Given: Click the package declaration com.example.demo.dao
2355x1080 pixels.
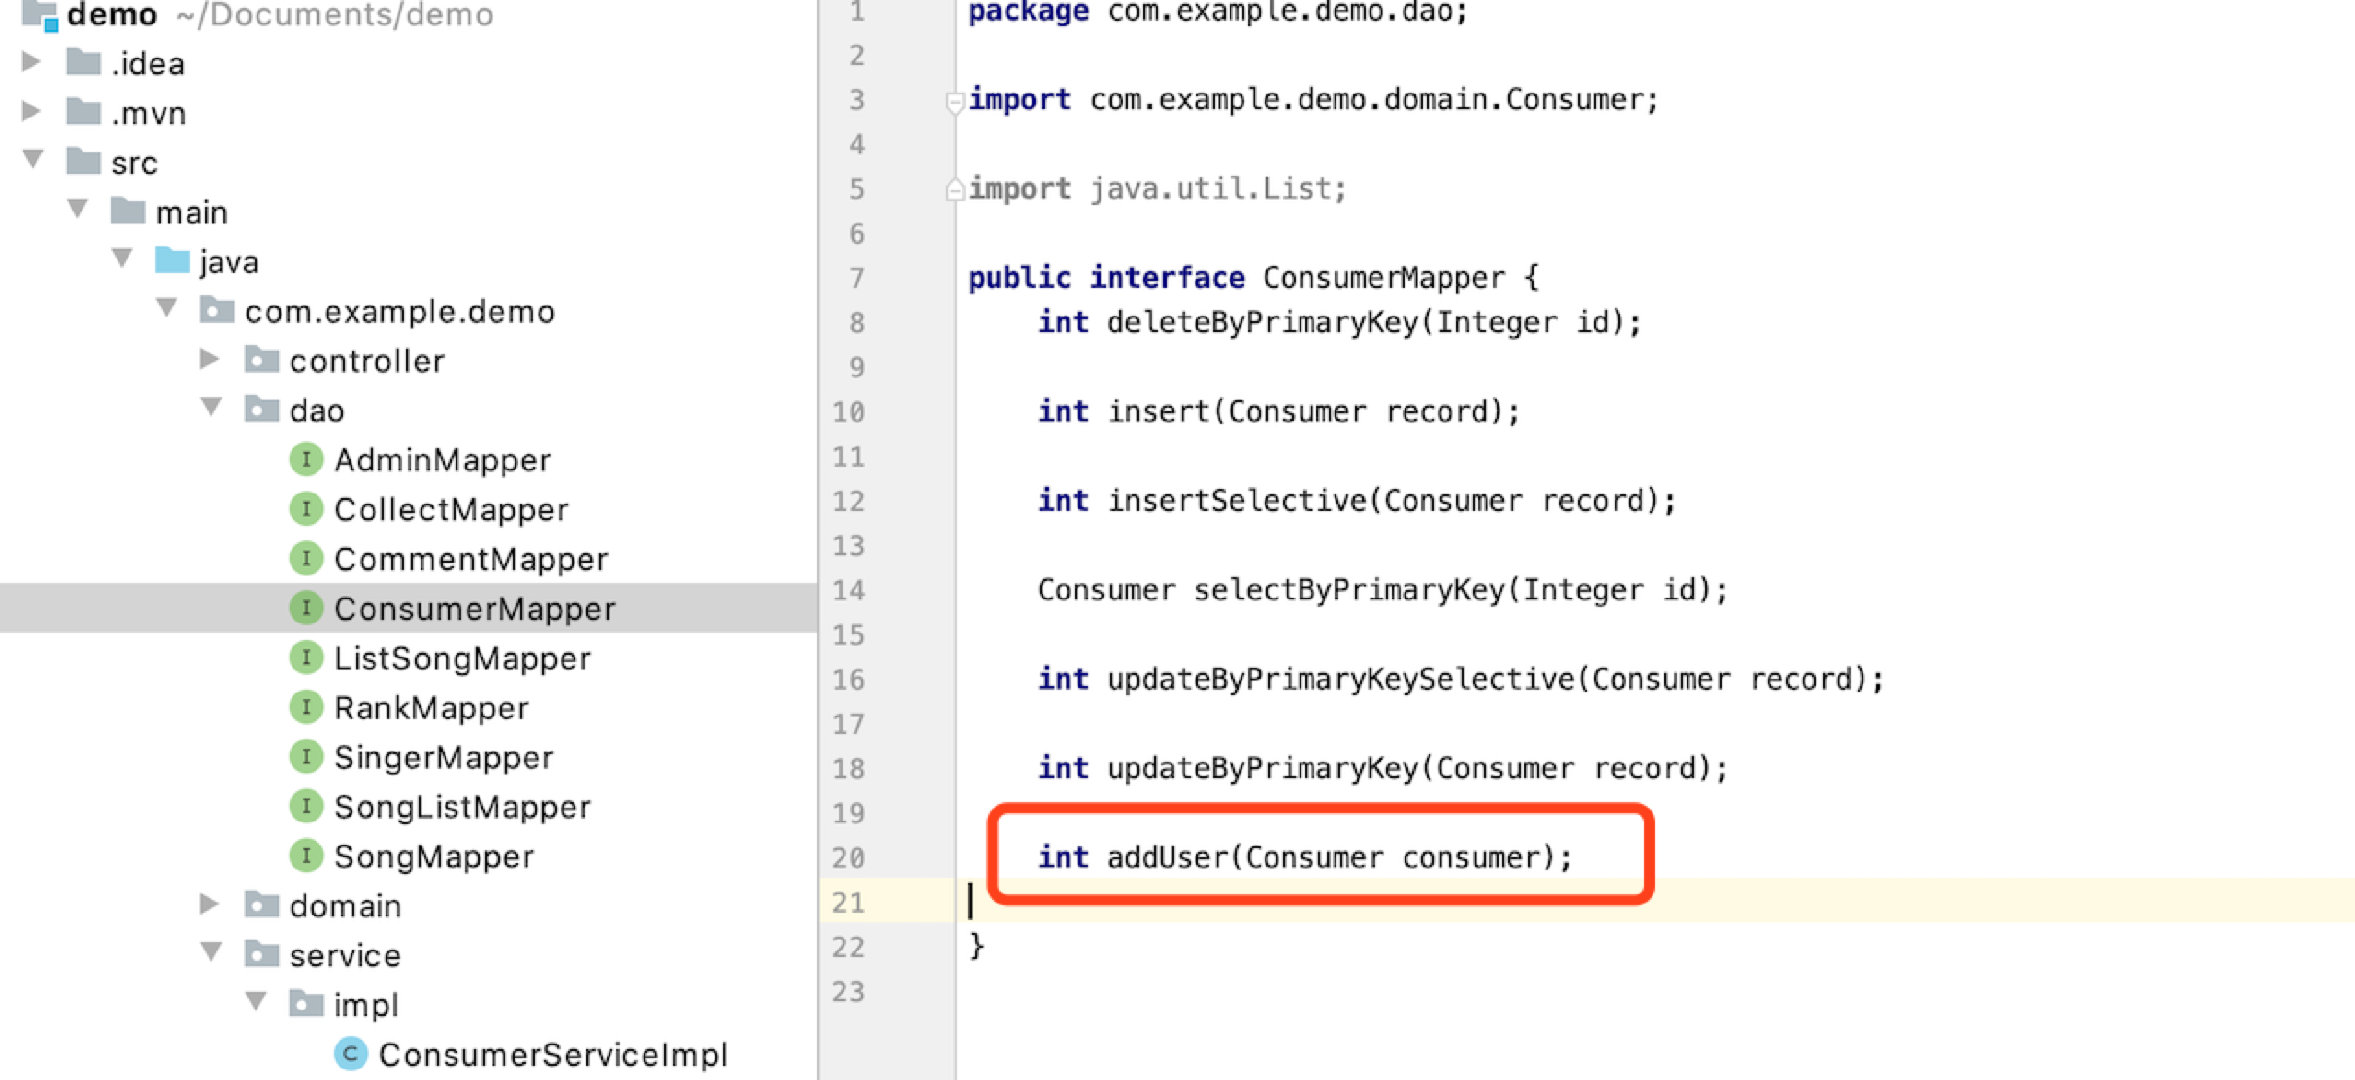Looking at the screenshot, I should pos(1217,12).
